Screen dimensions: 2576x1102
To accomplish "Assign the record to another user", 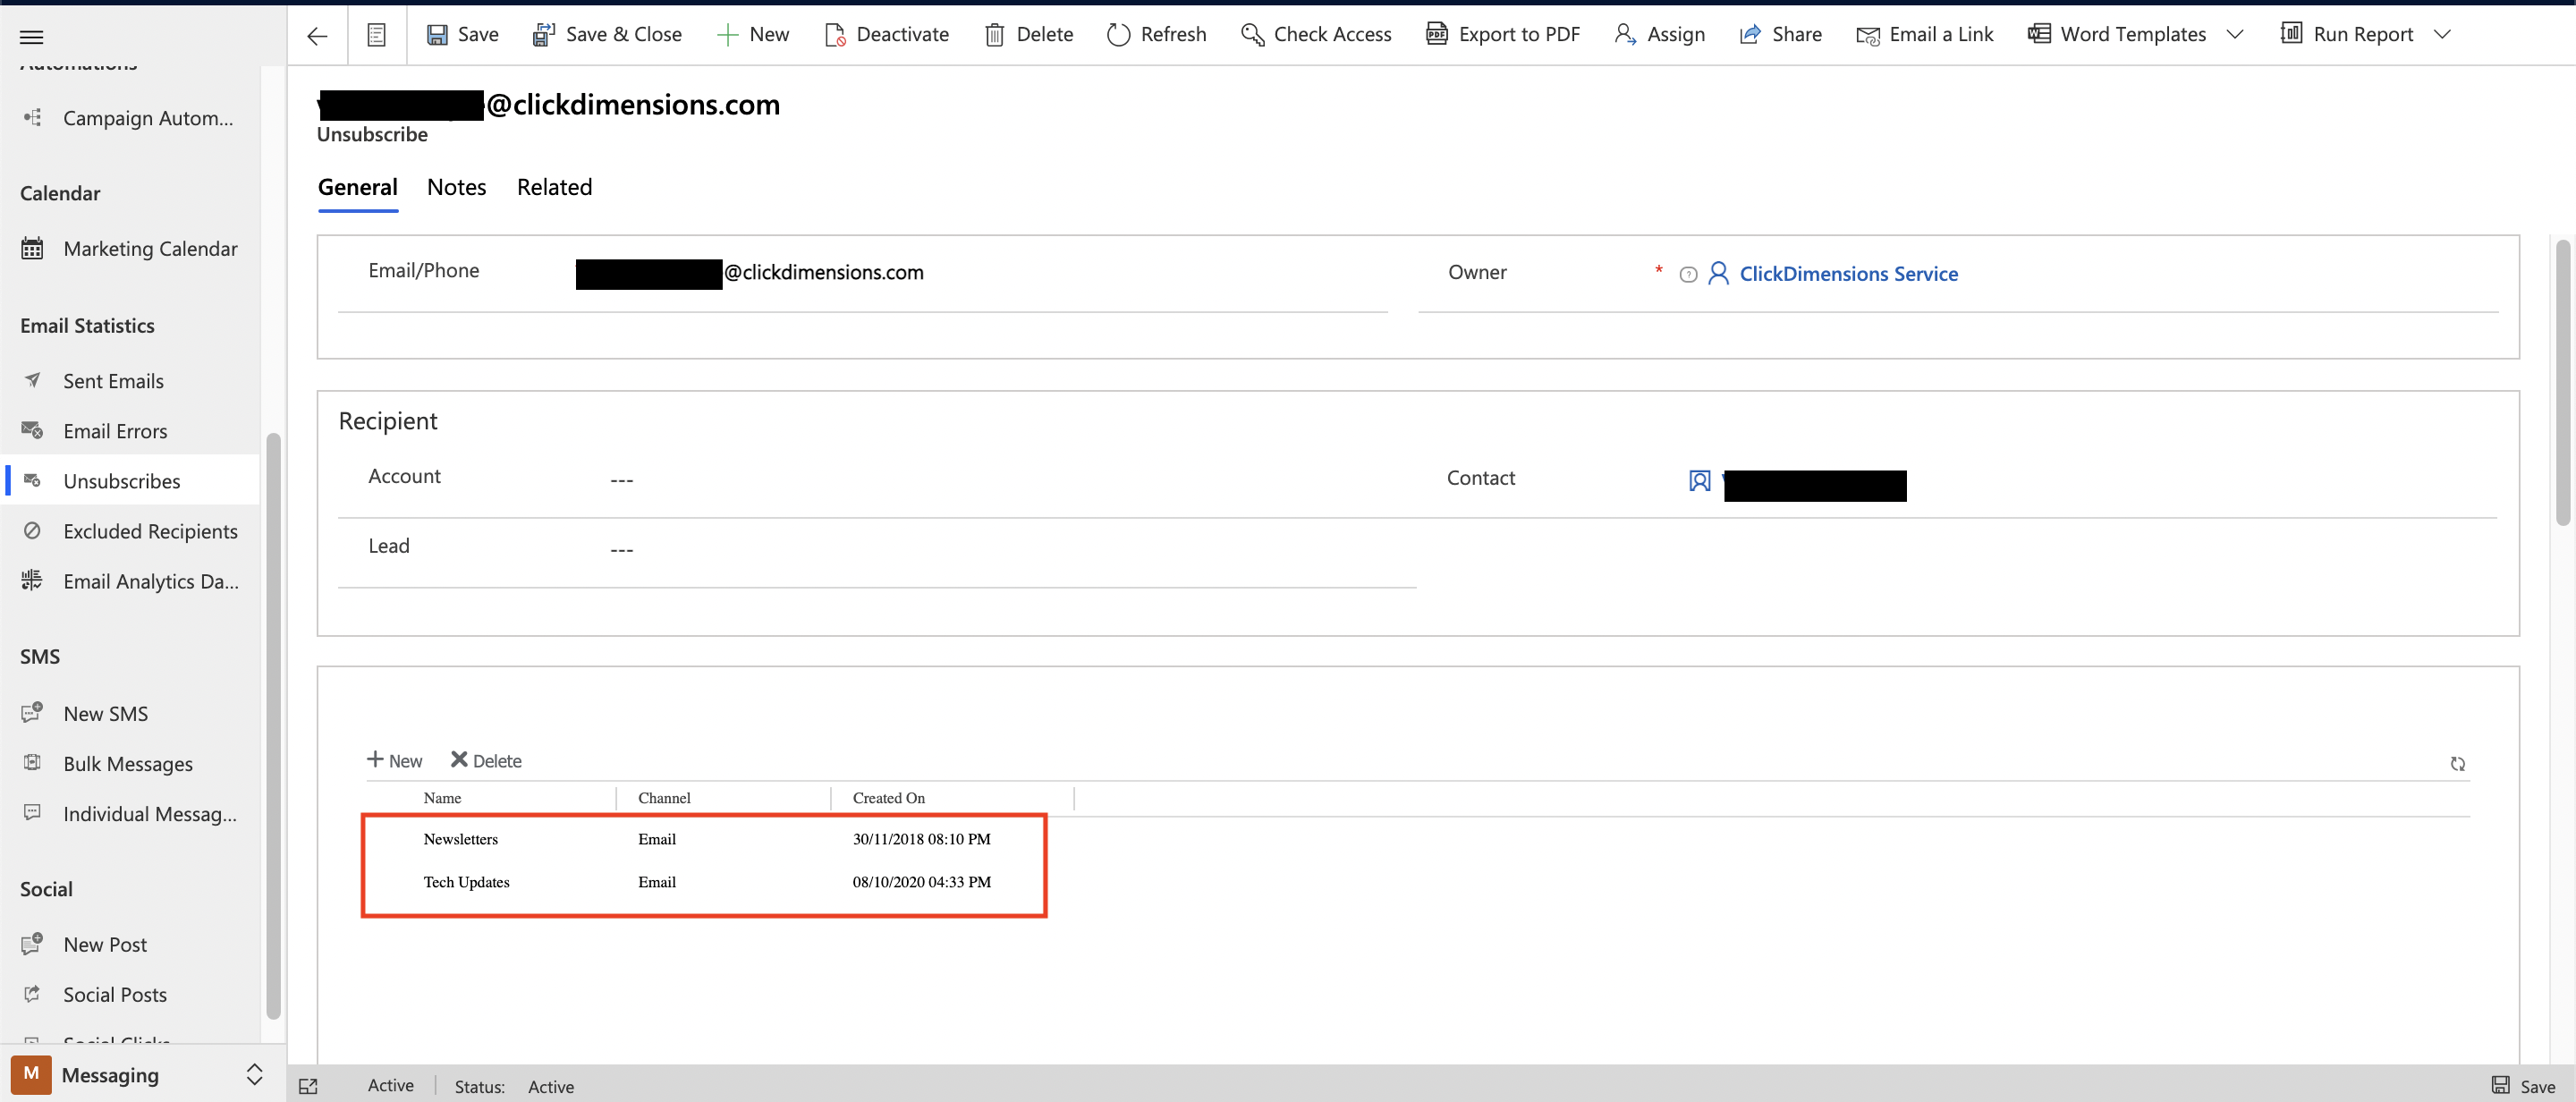I will pyautogui.click(x=1659, y=34).
